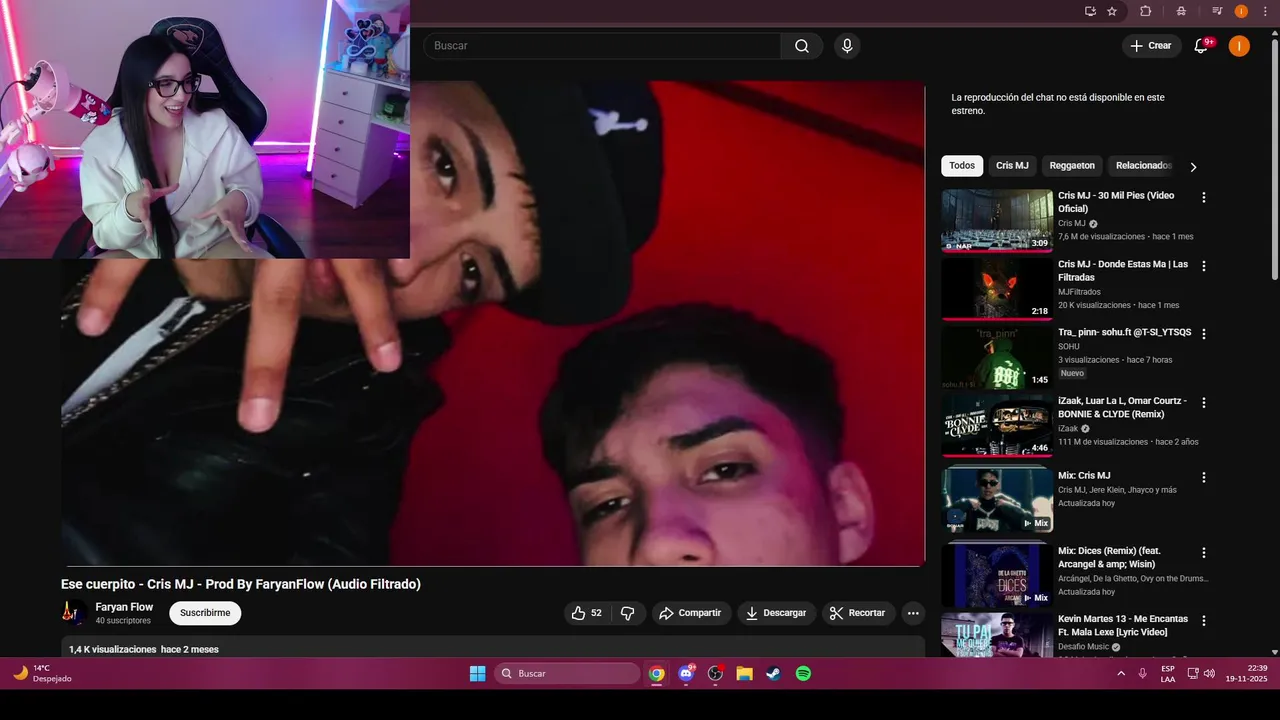The height and width of the screenshot is (720, 1280).
Task: Focus the YouTube Buscar search field
Action: (602, 46)
